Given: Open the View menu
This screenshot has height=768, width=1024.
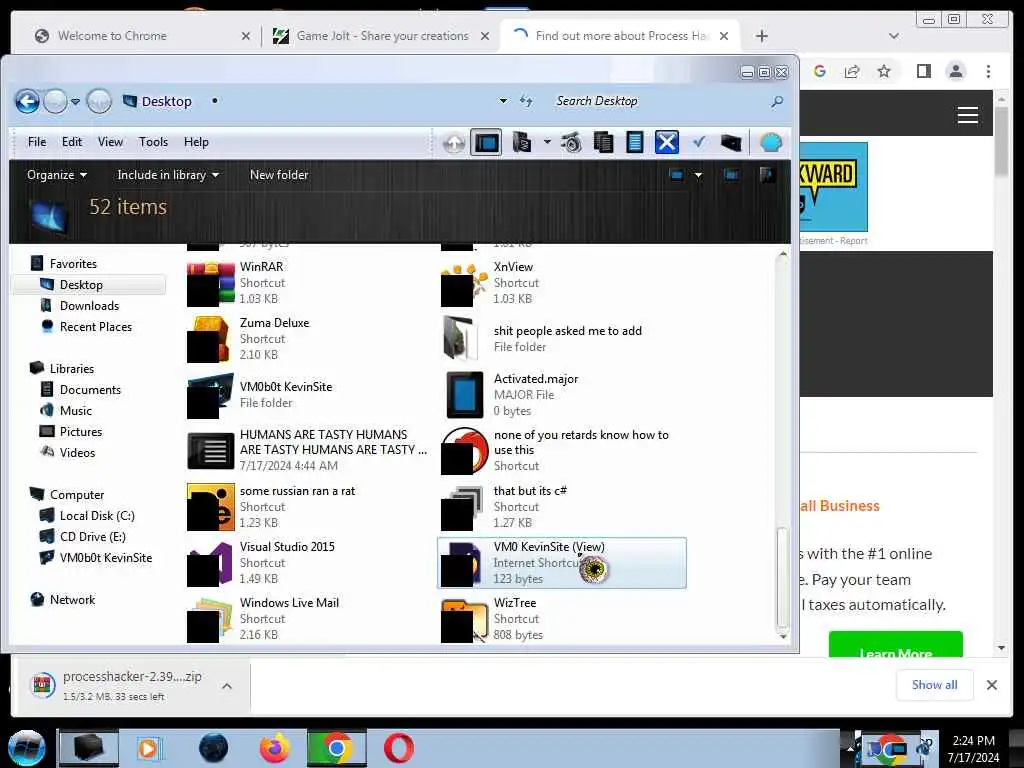Looking at the screenshot, I should (x=110, y=142).
